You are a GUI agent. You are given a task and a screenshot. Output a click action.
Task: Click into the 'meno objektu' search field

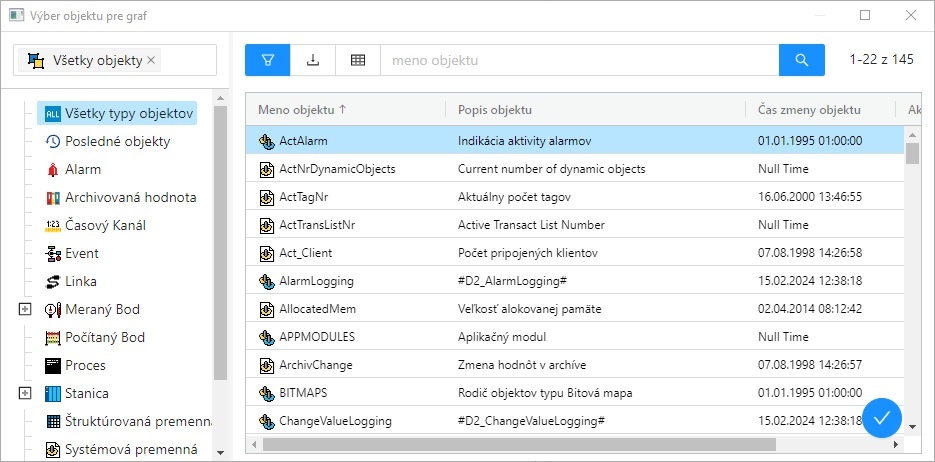click(578, 60)
